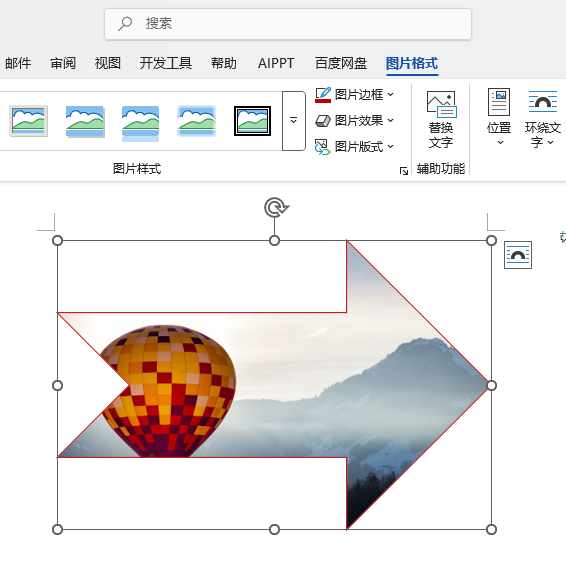Open the 图片效果 dropdown arrow

pyautogui.click(x=391, y=120)
